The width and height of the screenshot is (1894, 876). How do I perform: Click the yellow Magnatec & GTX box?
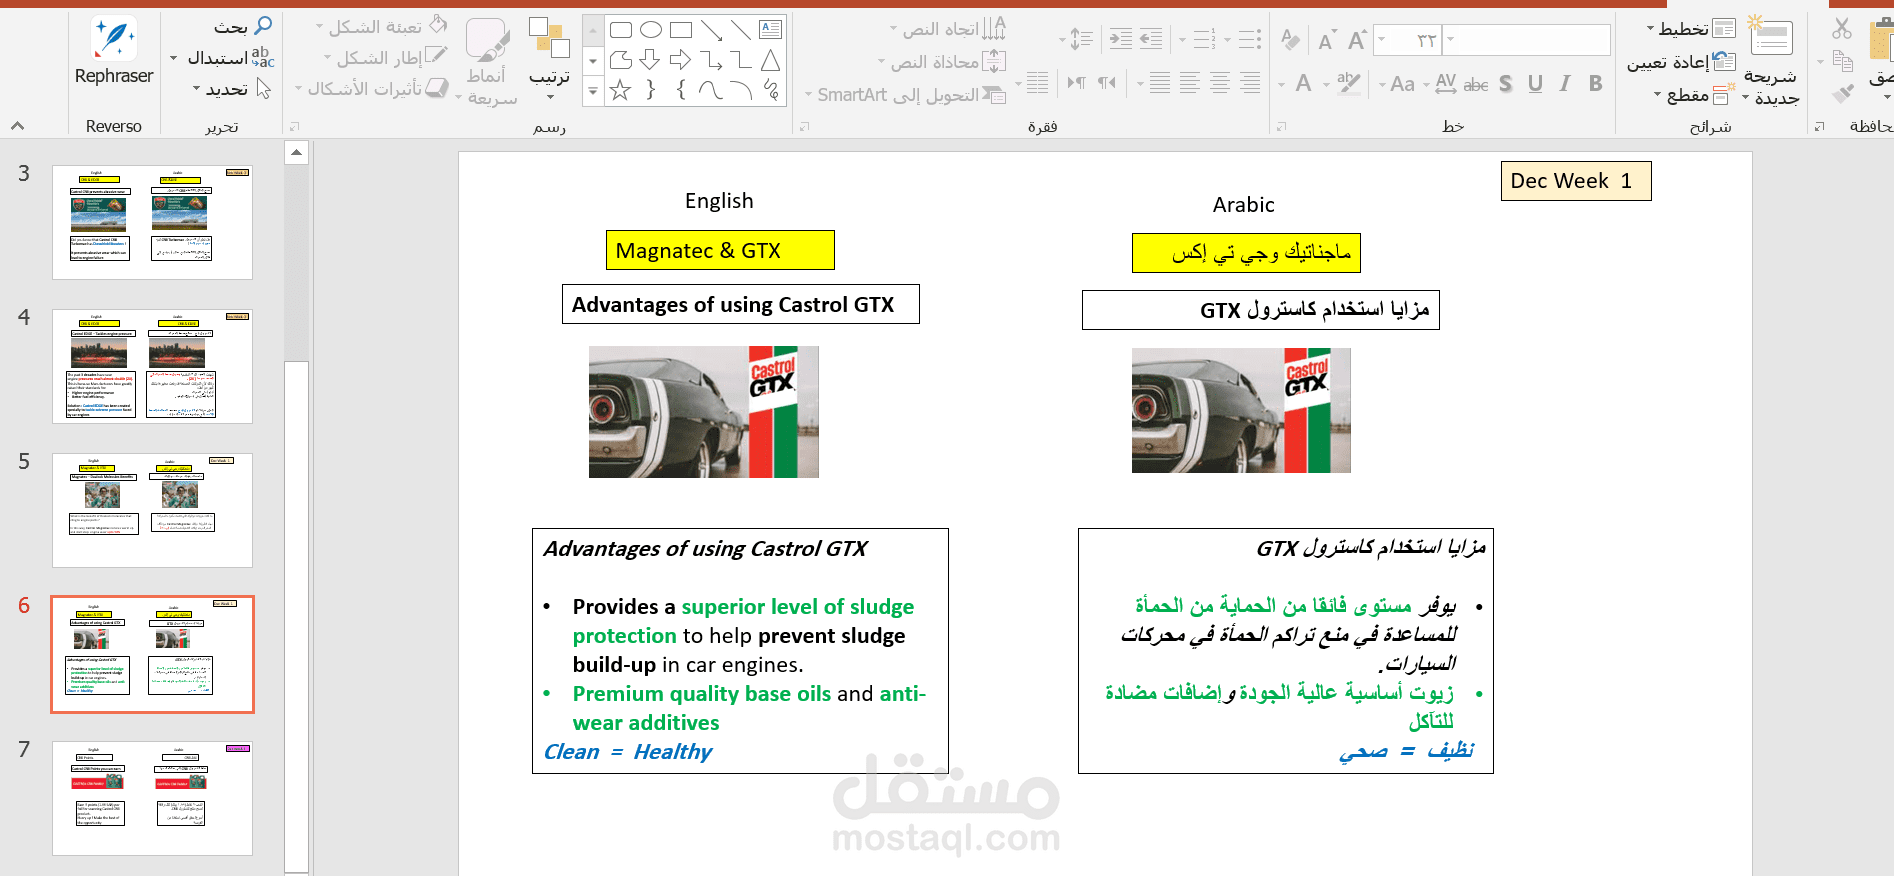(720, 250)
